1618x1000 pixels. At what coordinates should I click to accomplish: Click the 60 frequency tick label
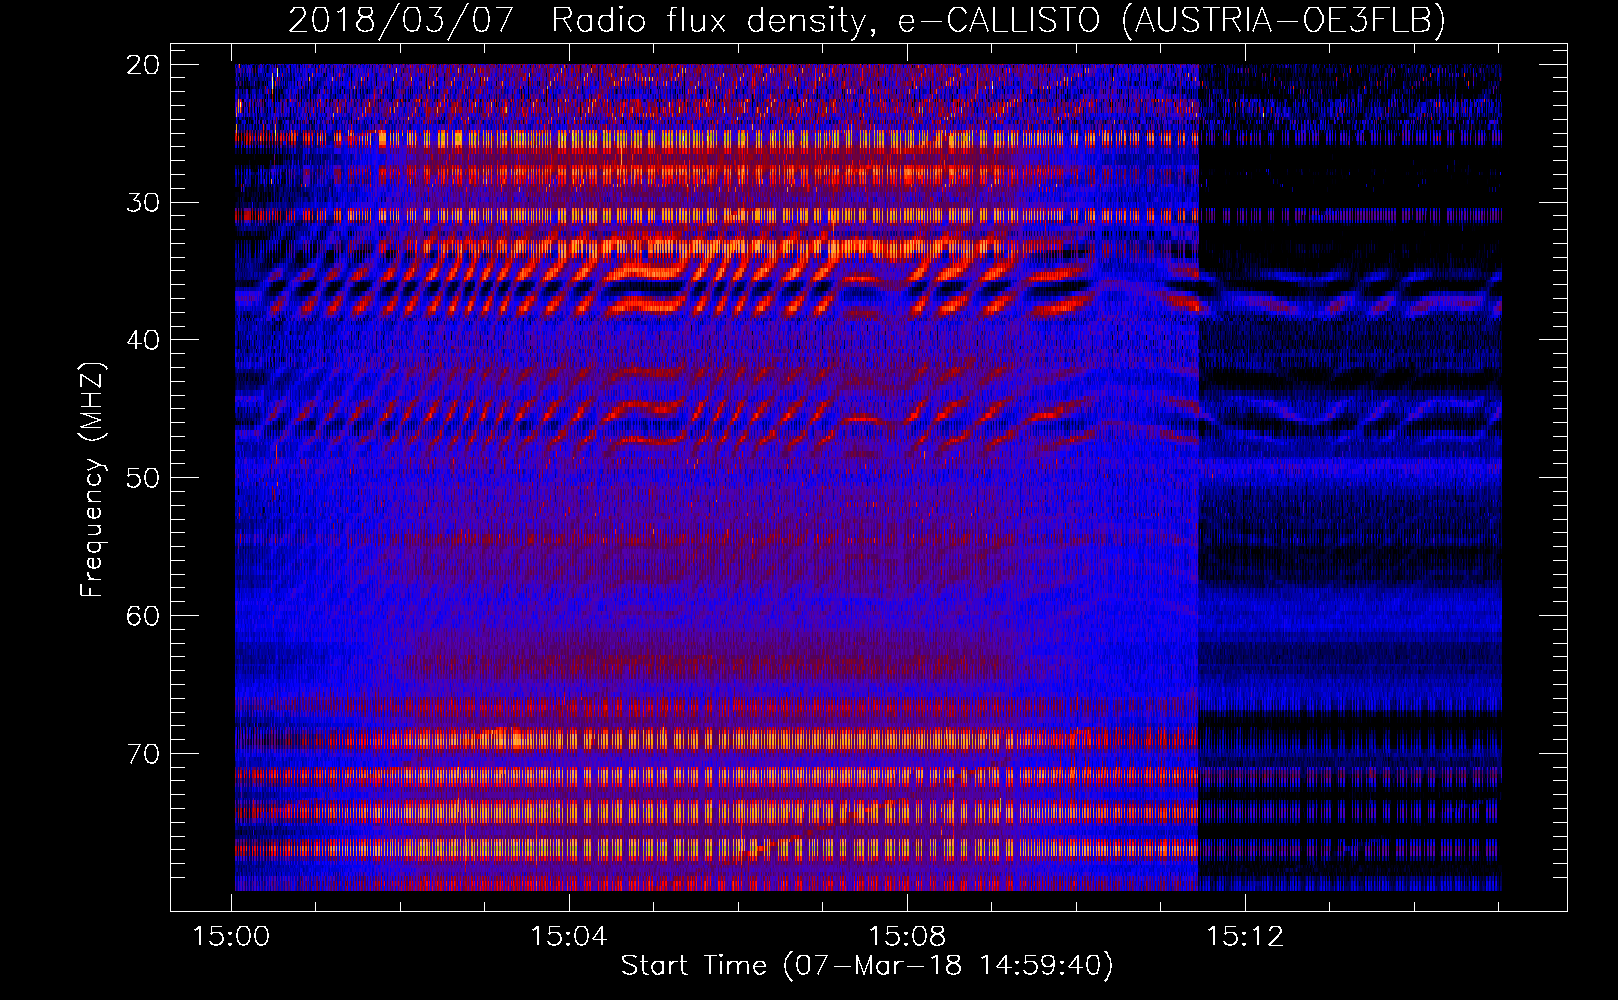(x=144, y=615)
